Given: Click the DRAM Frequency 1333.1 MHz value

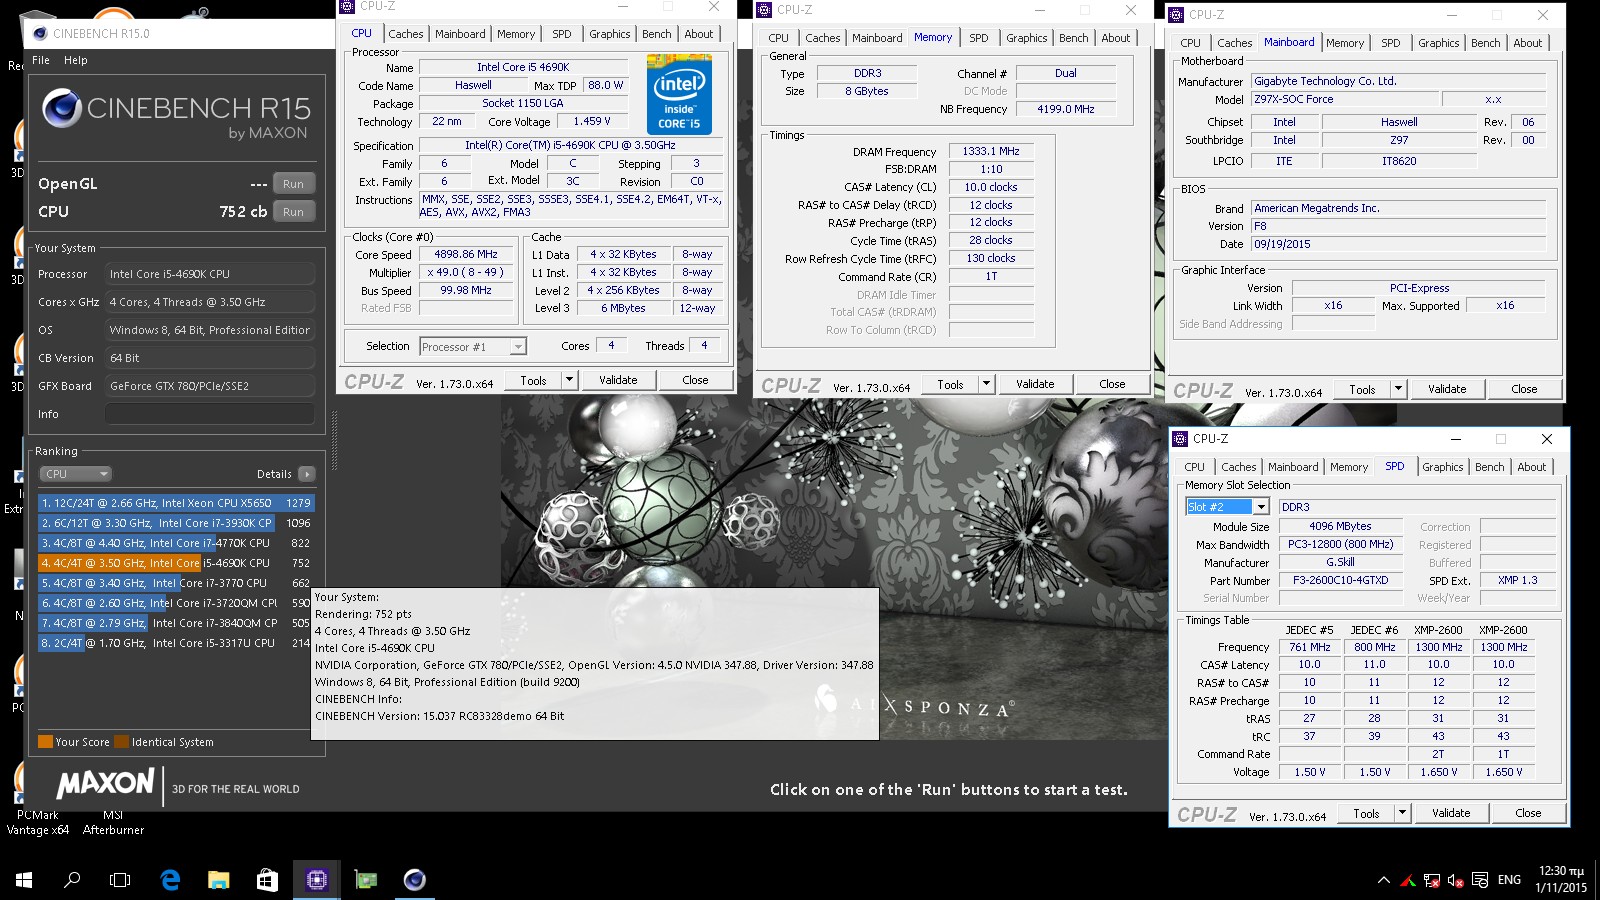Looking at the screenshot, I should coord(991,151).
